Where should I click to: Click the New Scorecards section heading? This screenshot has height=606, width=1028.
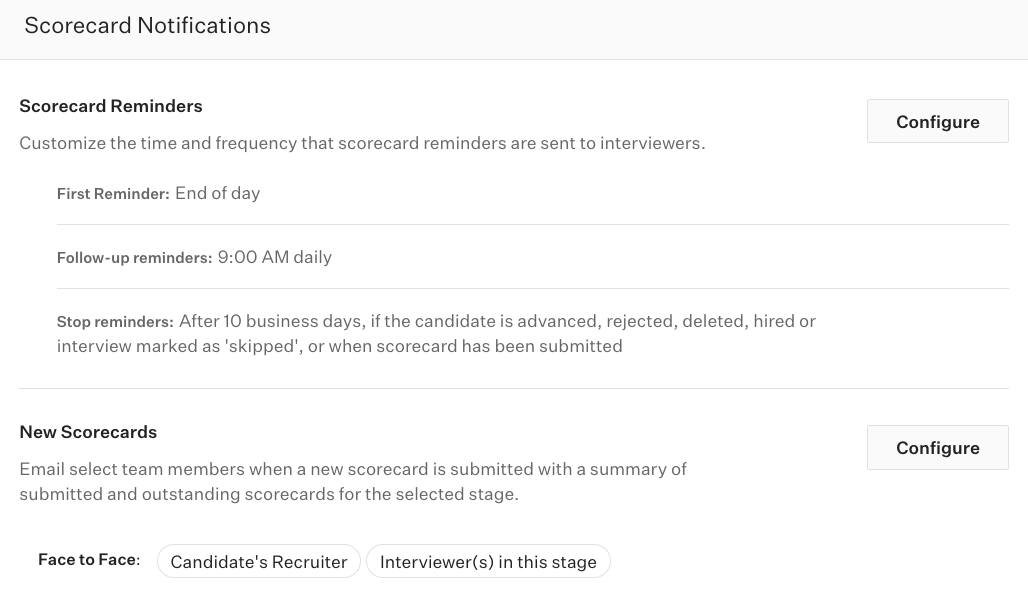[x=88, y=432]
